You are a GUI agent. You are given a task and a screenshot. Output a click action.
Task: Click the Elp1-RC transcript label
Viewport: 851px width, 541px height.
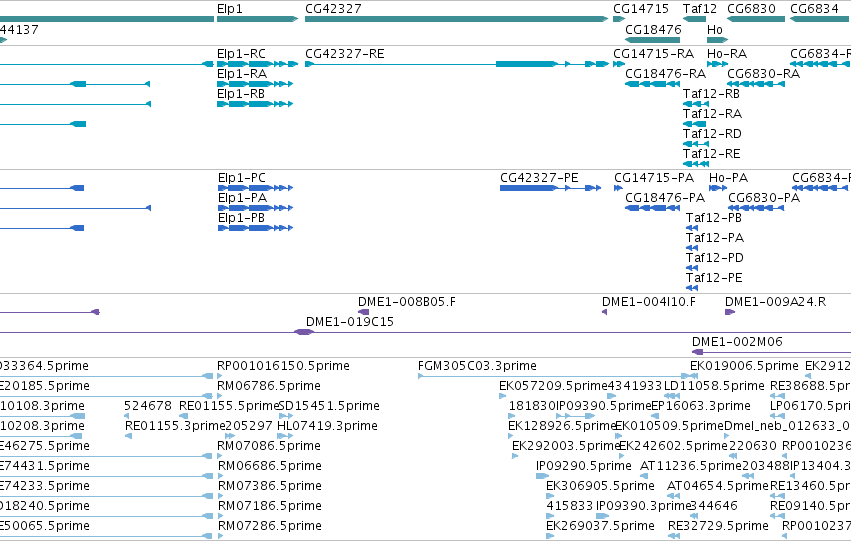click(x=242, y=54)
